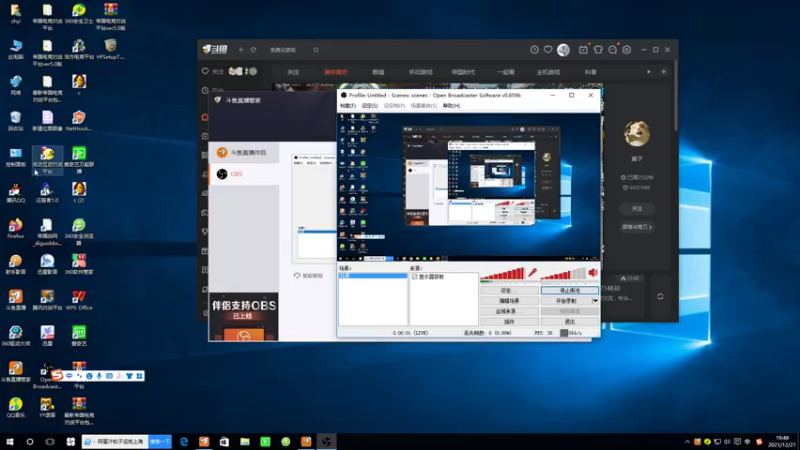Viewport: 800px width, 450px height.
Task: Click the Douyu user avatar in the title bar
Action: pyautogui.click(x=563, y=49)
